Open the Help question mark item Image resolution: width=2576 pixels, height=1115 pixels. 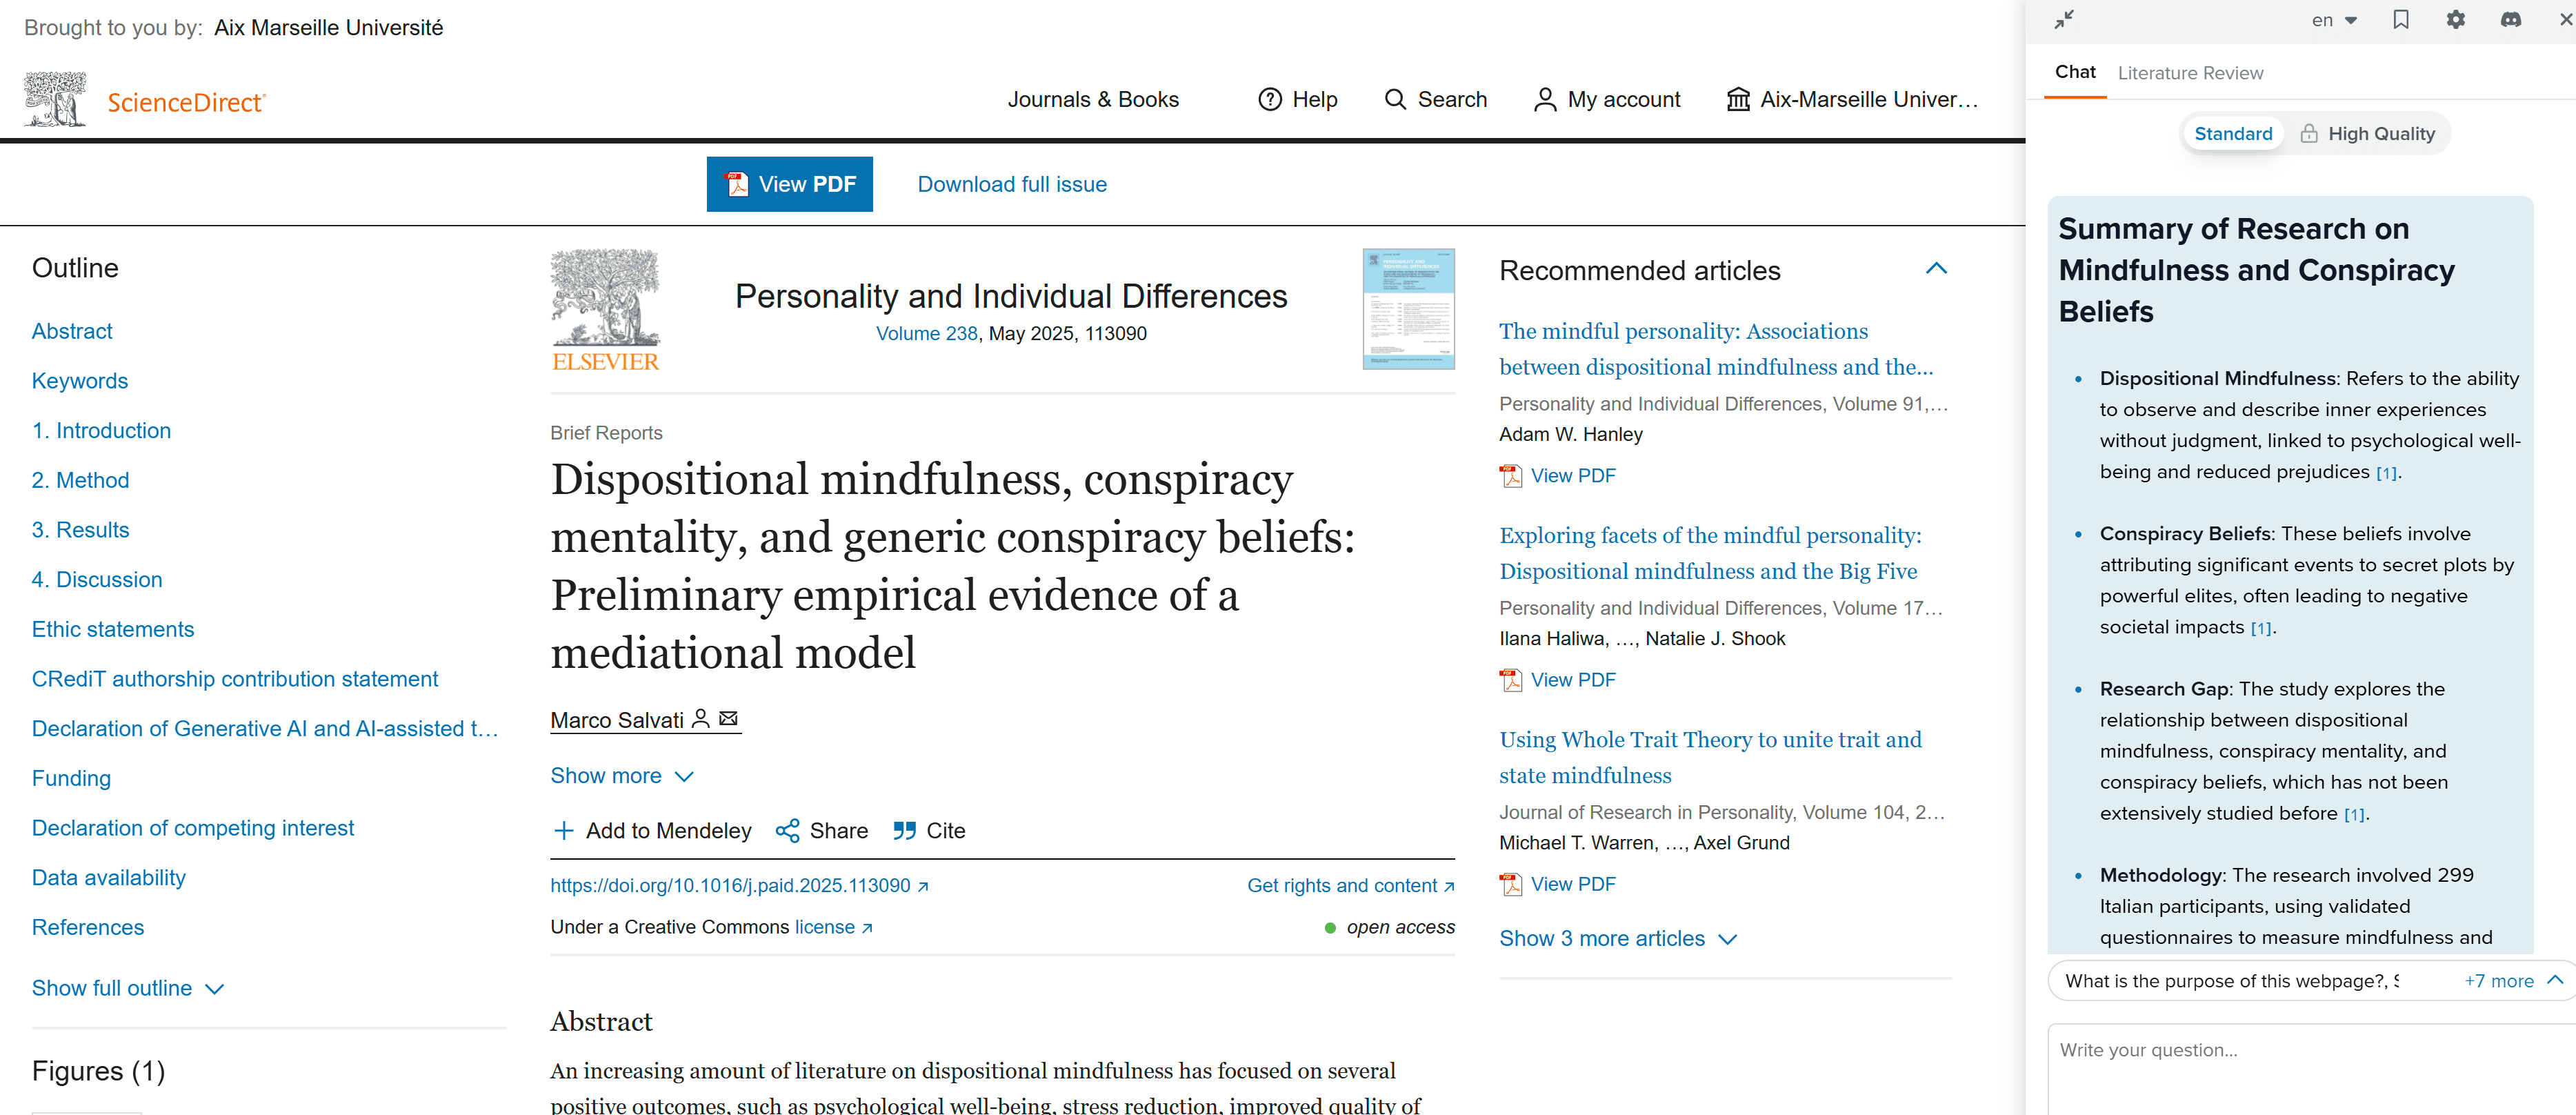[x=1297, y=99]
